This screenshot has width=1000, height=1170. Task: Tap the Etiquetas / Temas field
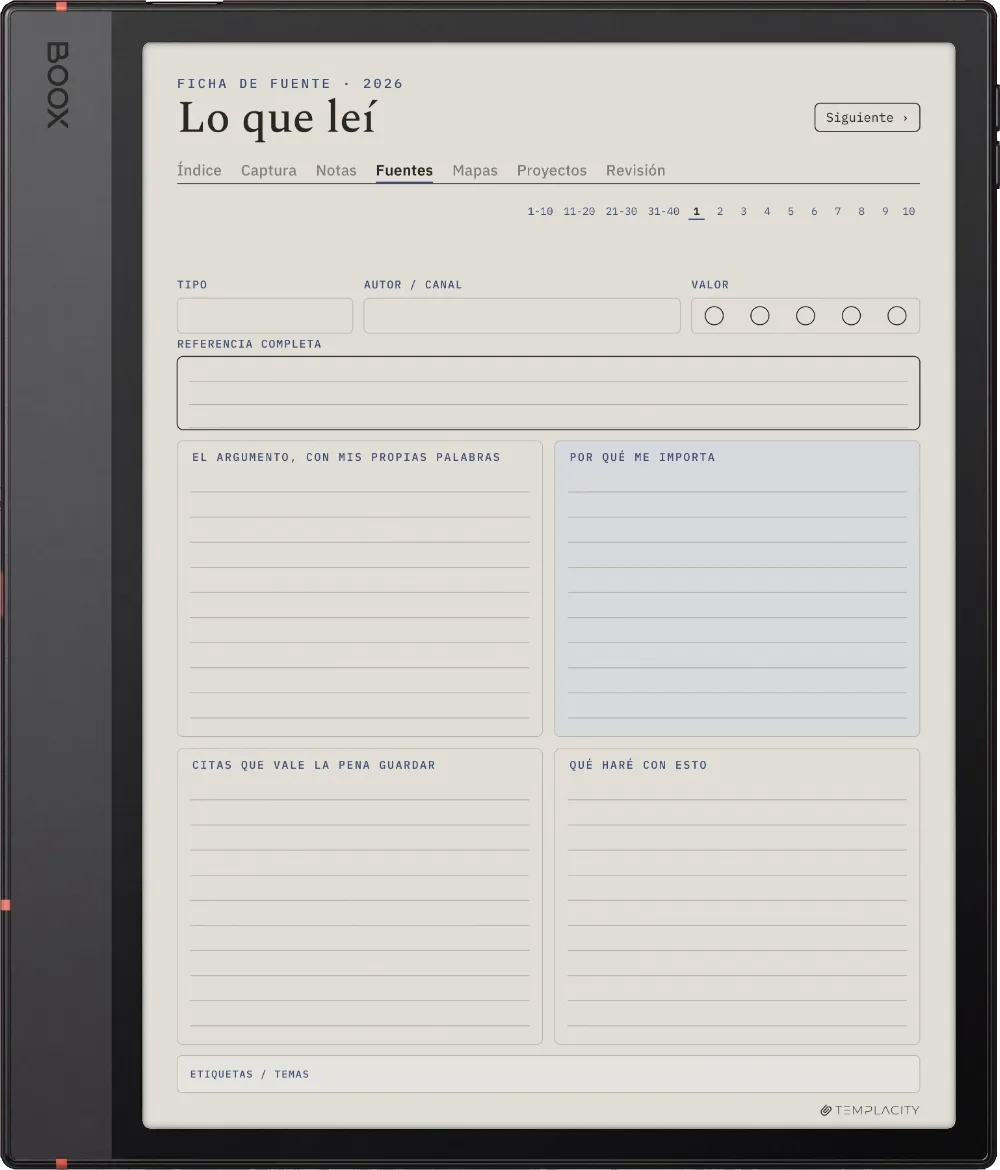pyautogui.click(x=549, y=1074)
